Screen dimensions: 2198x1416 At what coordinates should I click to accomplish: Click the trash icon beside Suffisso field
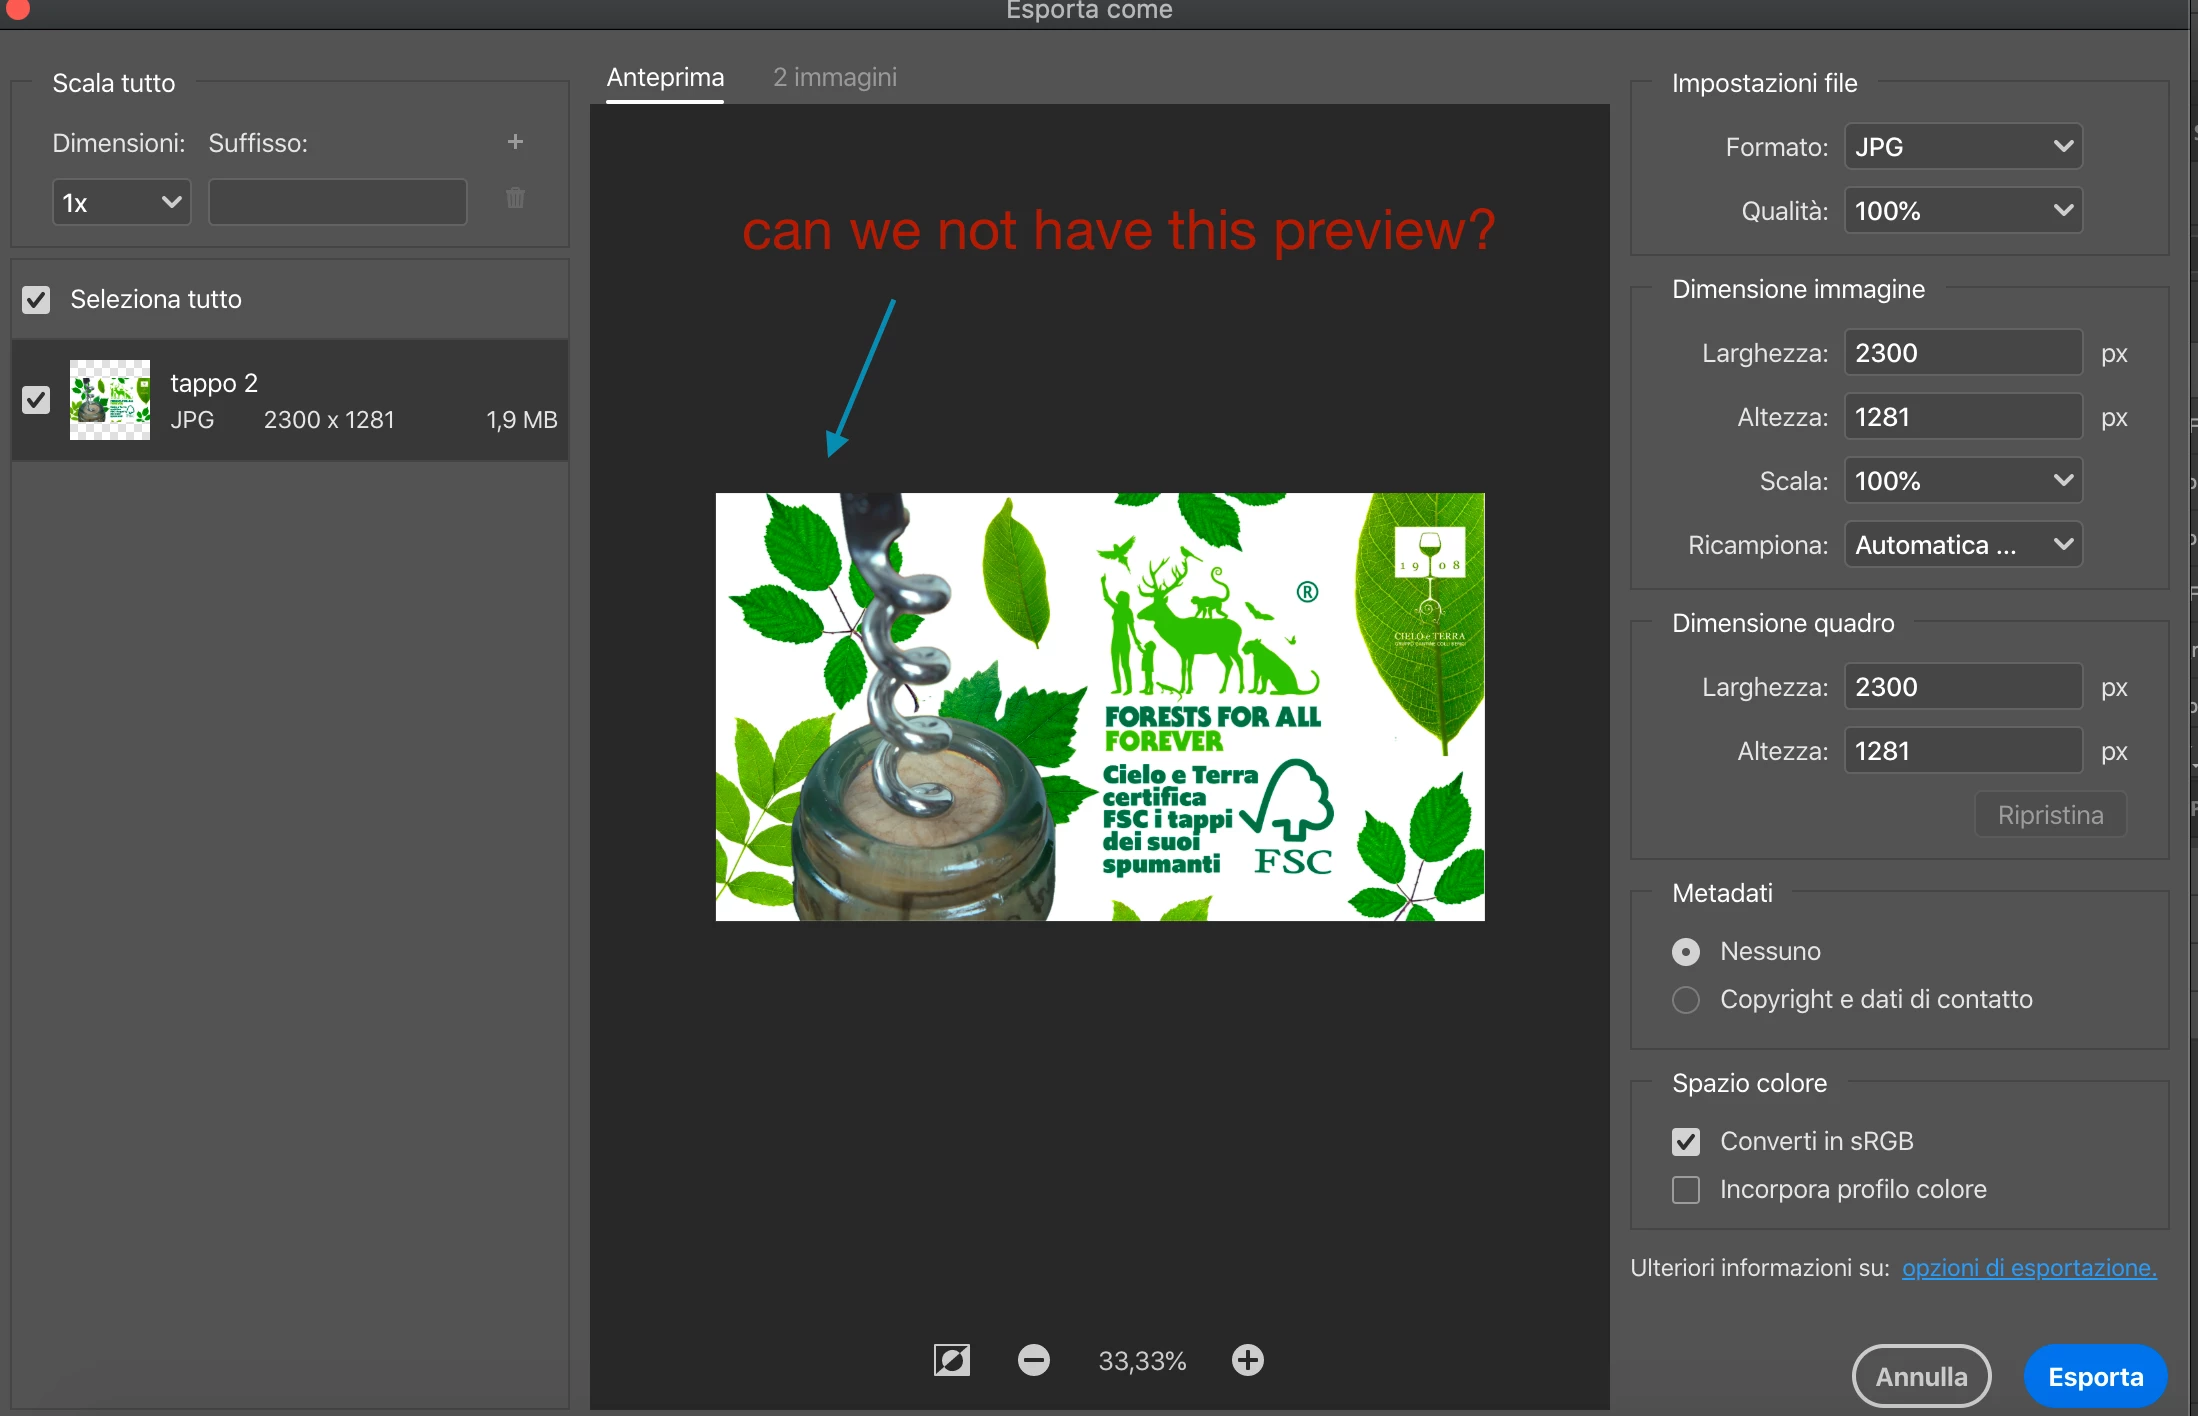coord(515,198)
